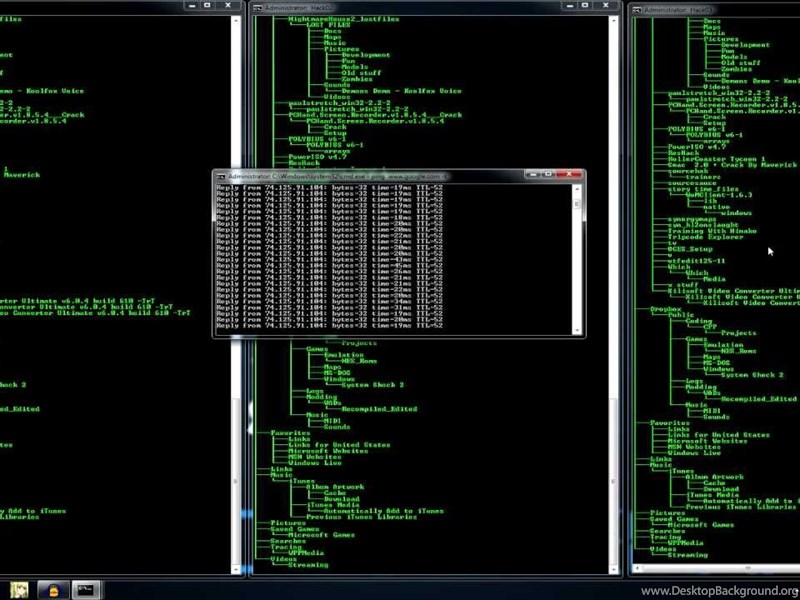Click Recompiled_Edited in the middle window

click(x=379, y=409)
